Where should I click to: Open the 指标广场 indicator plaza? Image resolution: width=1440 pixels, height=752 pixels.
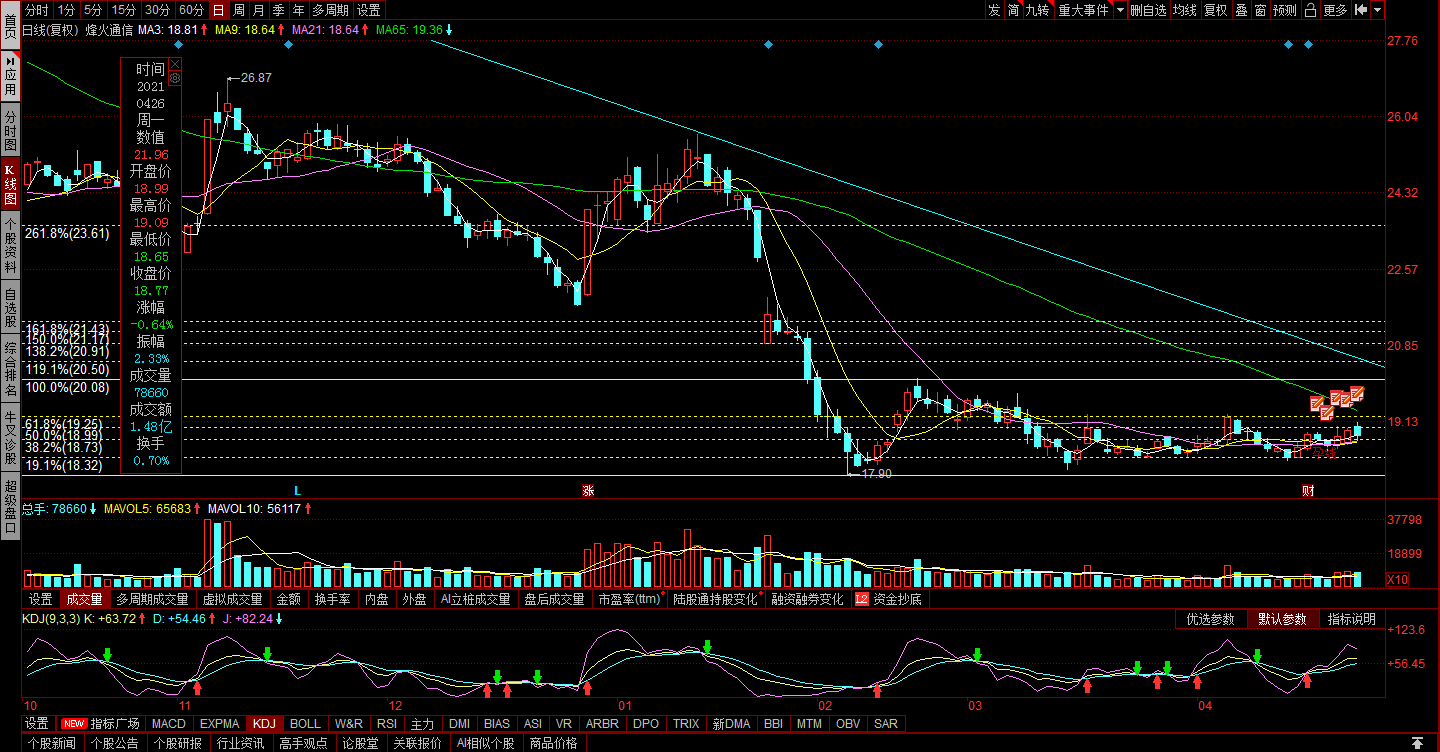click(x=100, y=723)
